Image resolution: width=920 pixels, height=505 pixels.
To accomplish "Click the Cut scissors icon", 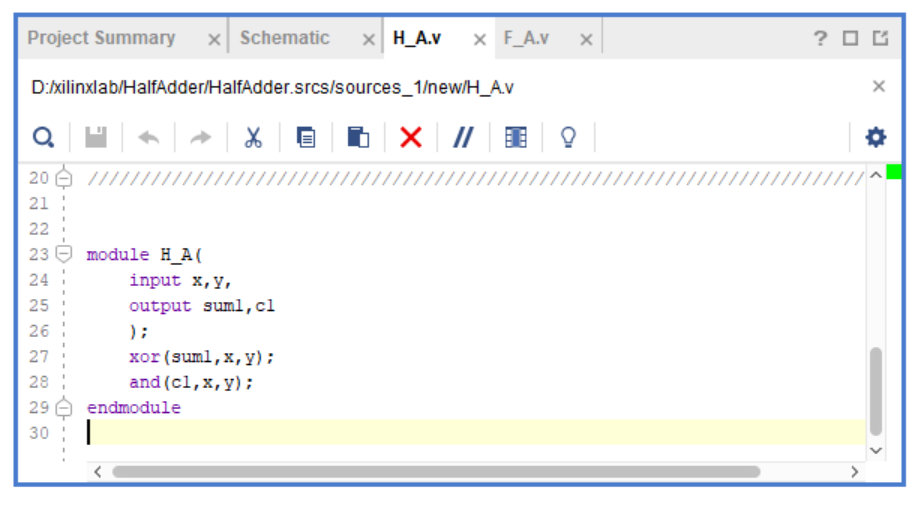I will 253,137.
